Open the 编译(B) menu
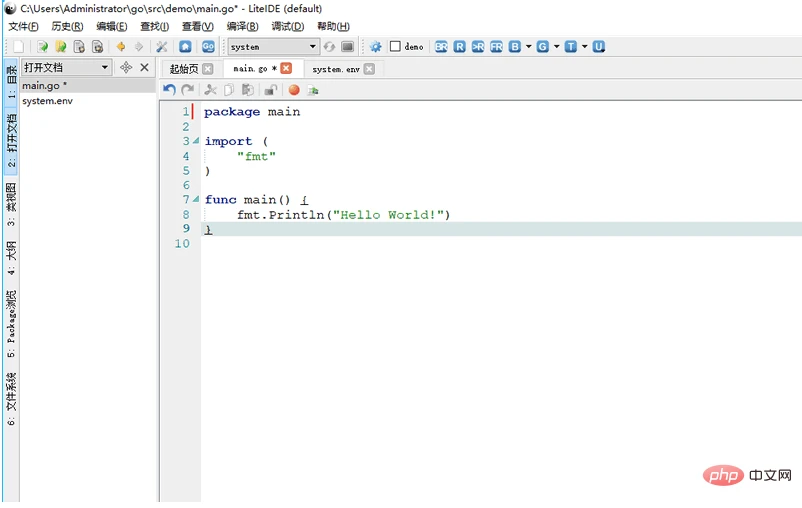The height and width of the screenshot is (508, 802). tap(242, 26)
